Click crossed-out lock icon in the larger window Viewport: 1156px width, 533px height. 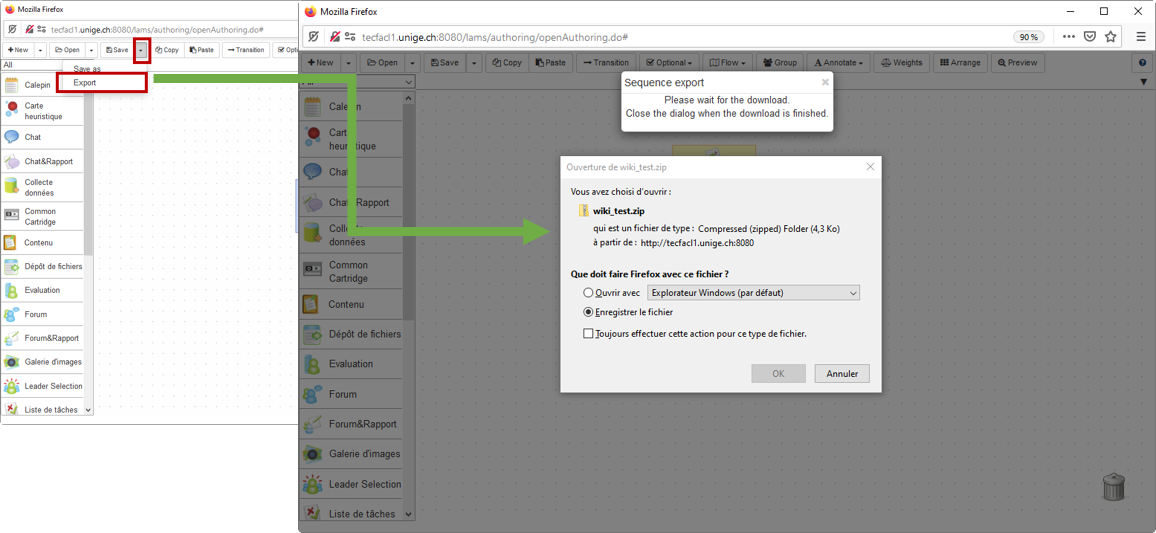(335, 36)
